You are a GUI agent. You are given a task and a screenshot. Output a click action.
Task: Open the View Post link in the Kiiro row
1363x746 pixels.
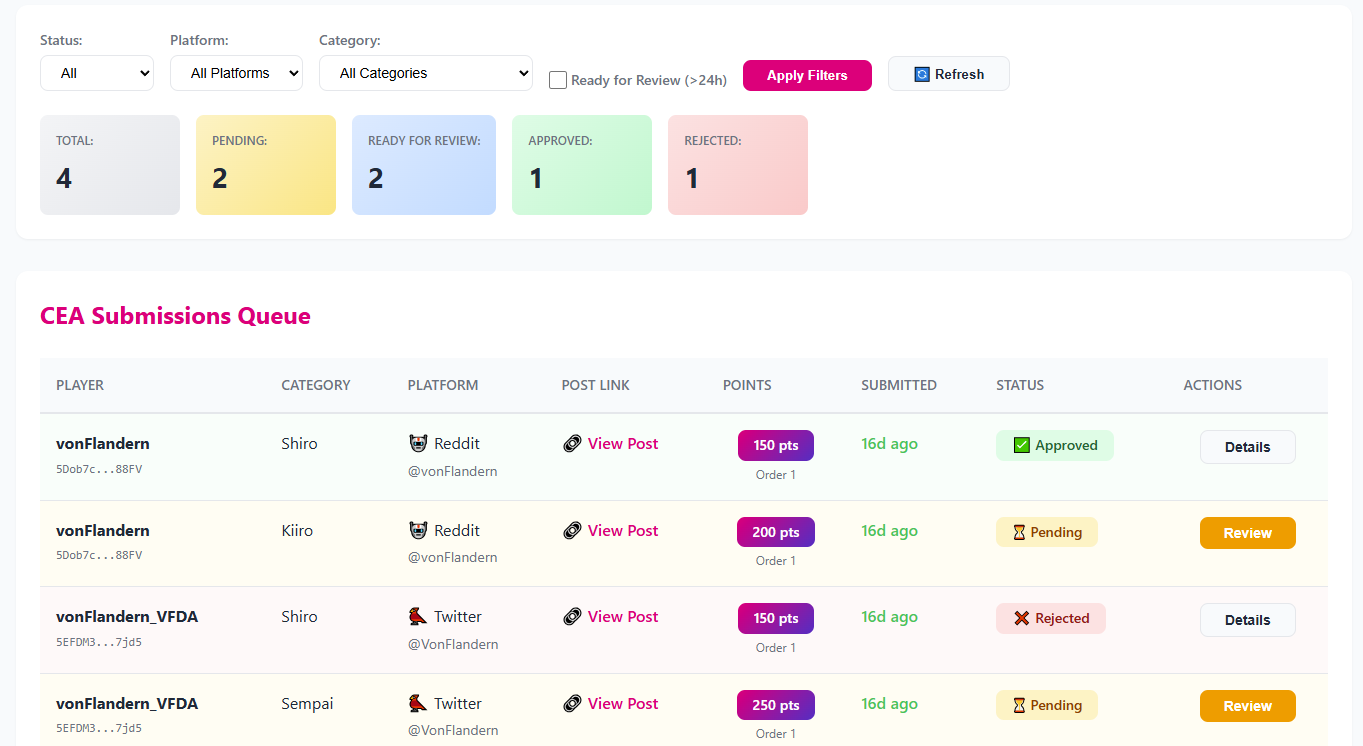click(x=622, y=530)
